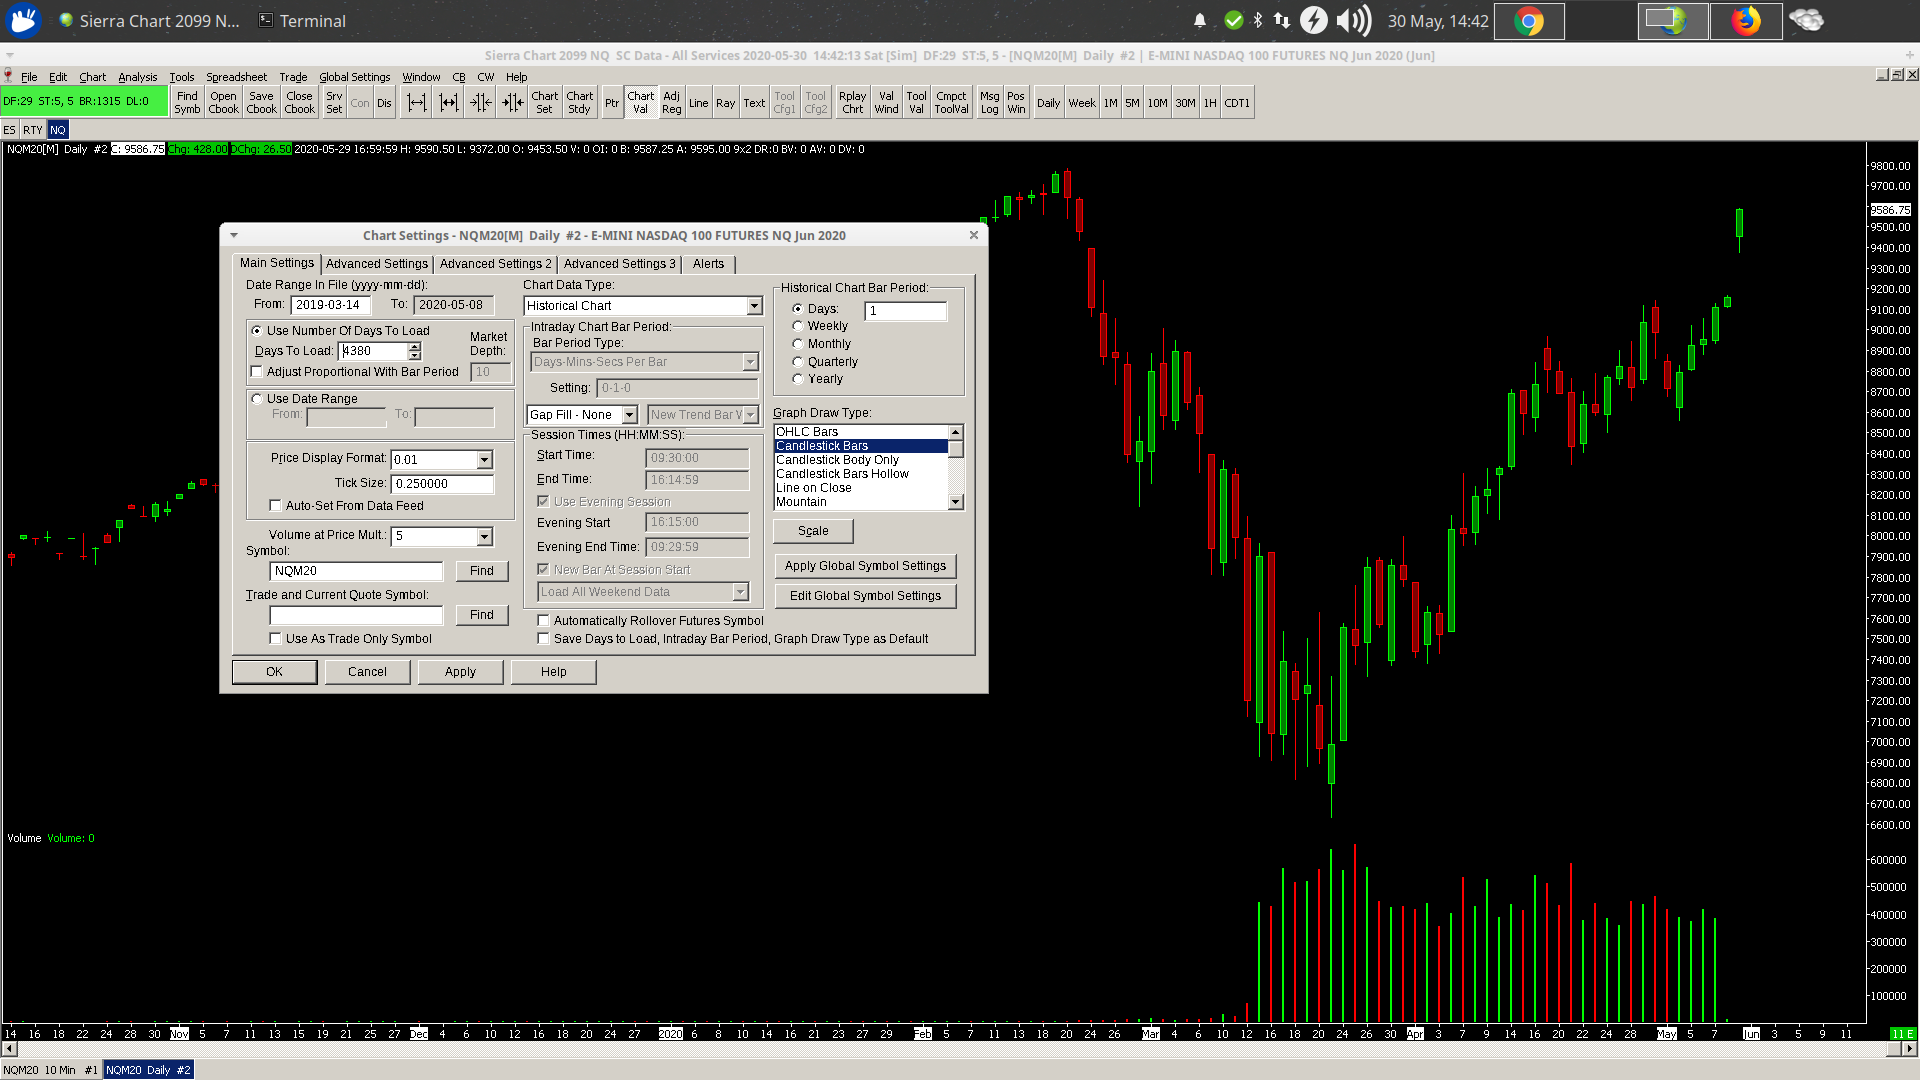
Task: Select the Weekly bar period radio button
Action: pyautogui.click(x=798, y=326)
